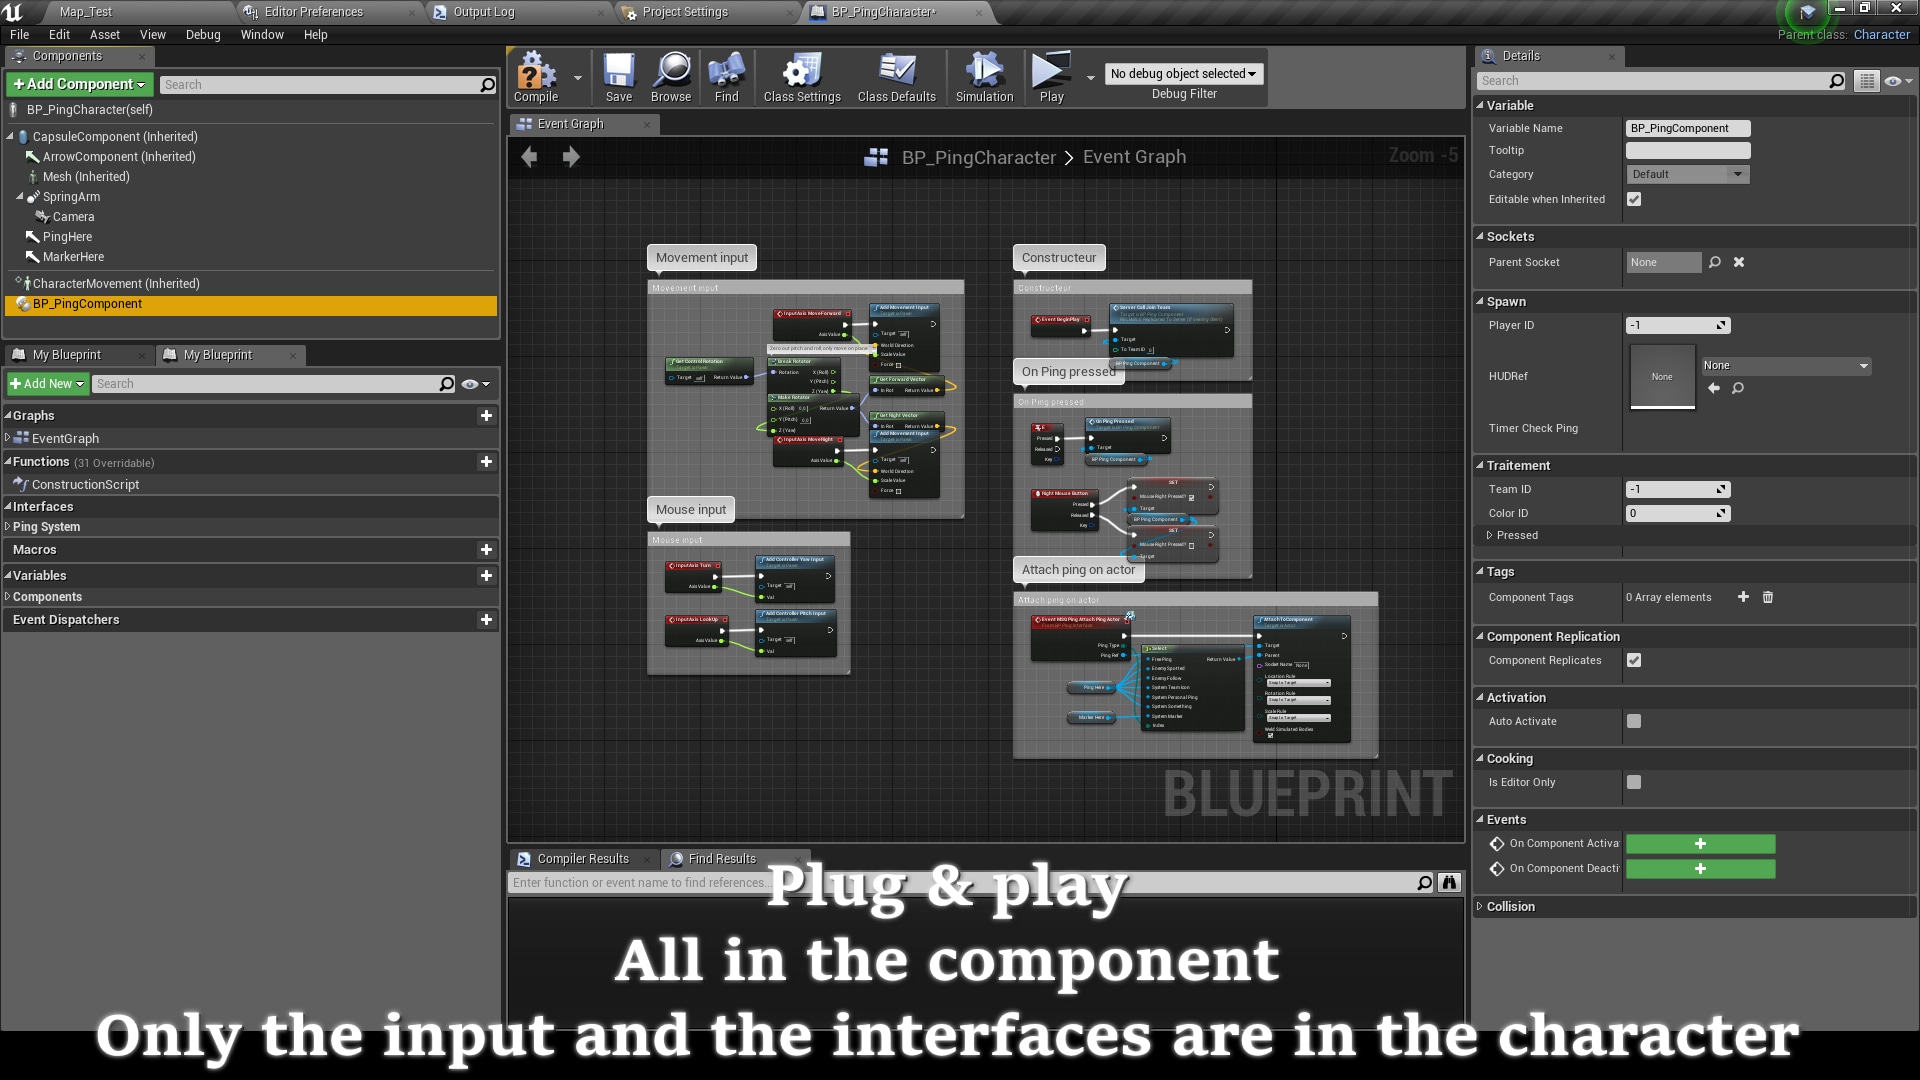Enable Auto Activate under Activation

click(x=1634, y=721)
